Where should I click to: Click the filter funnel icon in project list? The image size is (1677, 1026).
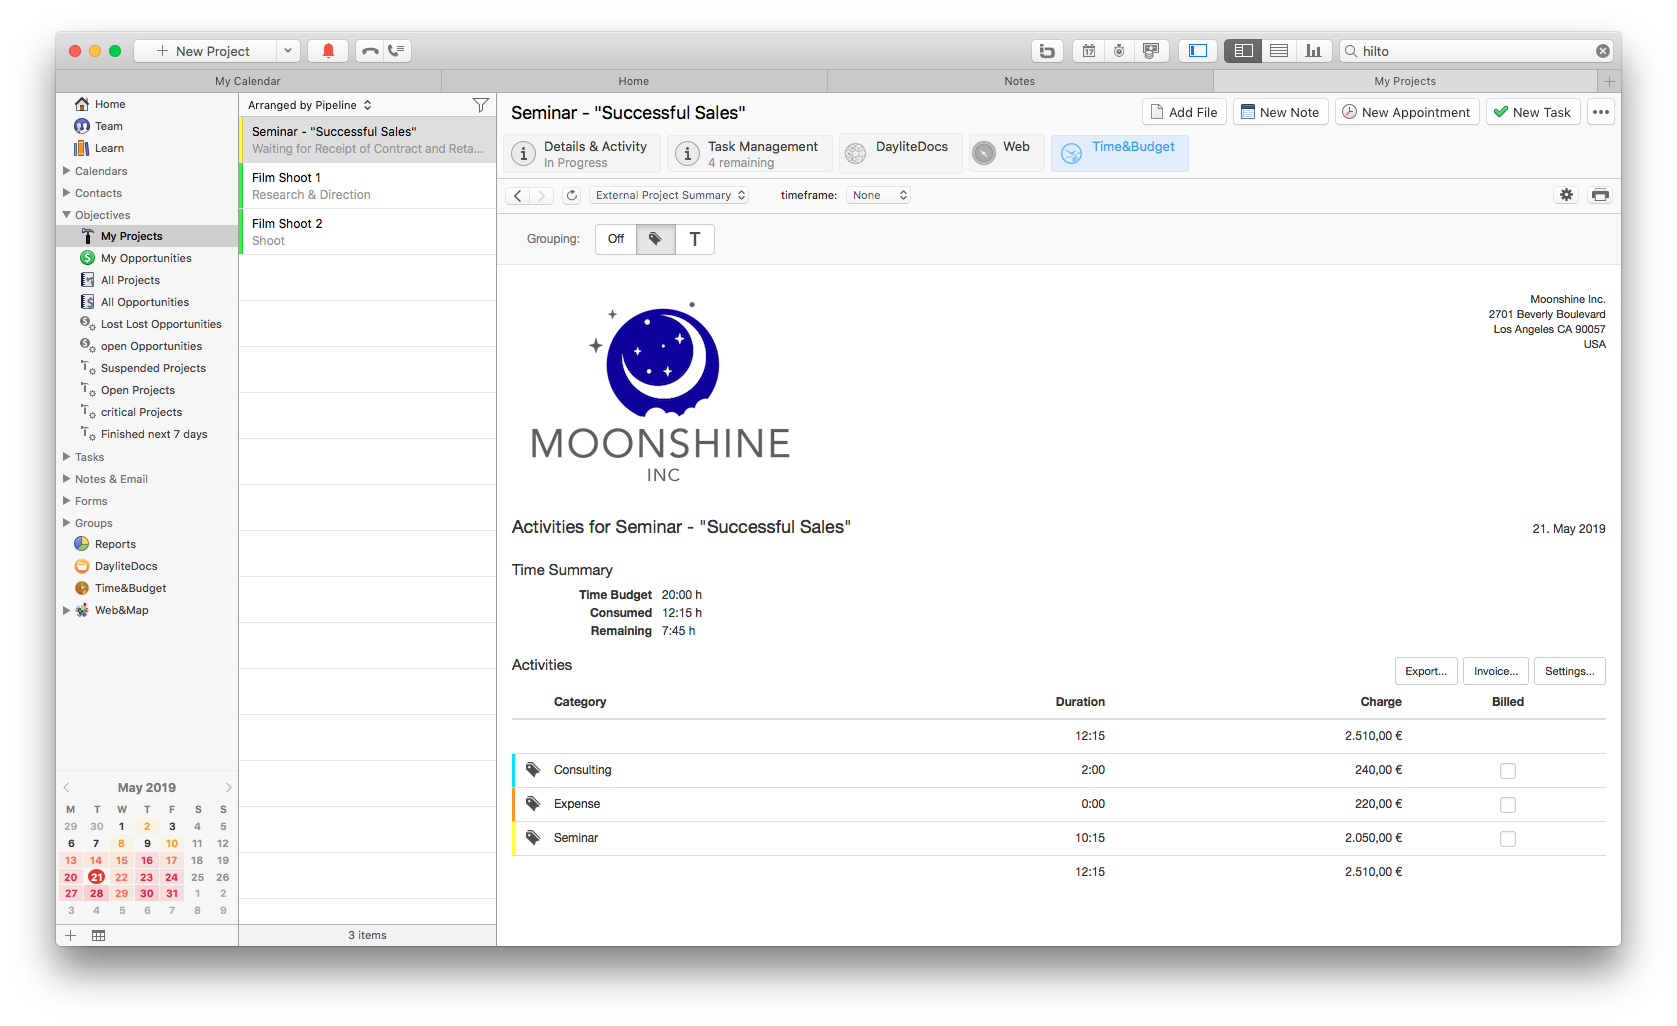coord(480,105)
